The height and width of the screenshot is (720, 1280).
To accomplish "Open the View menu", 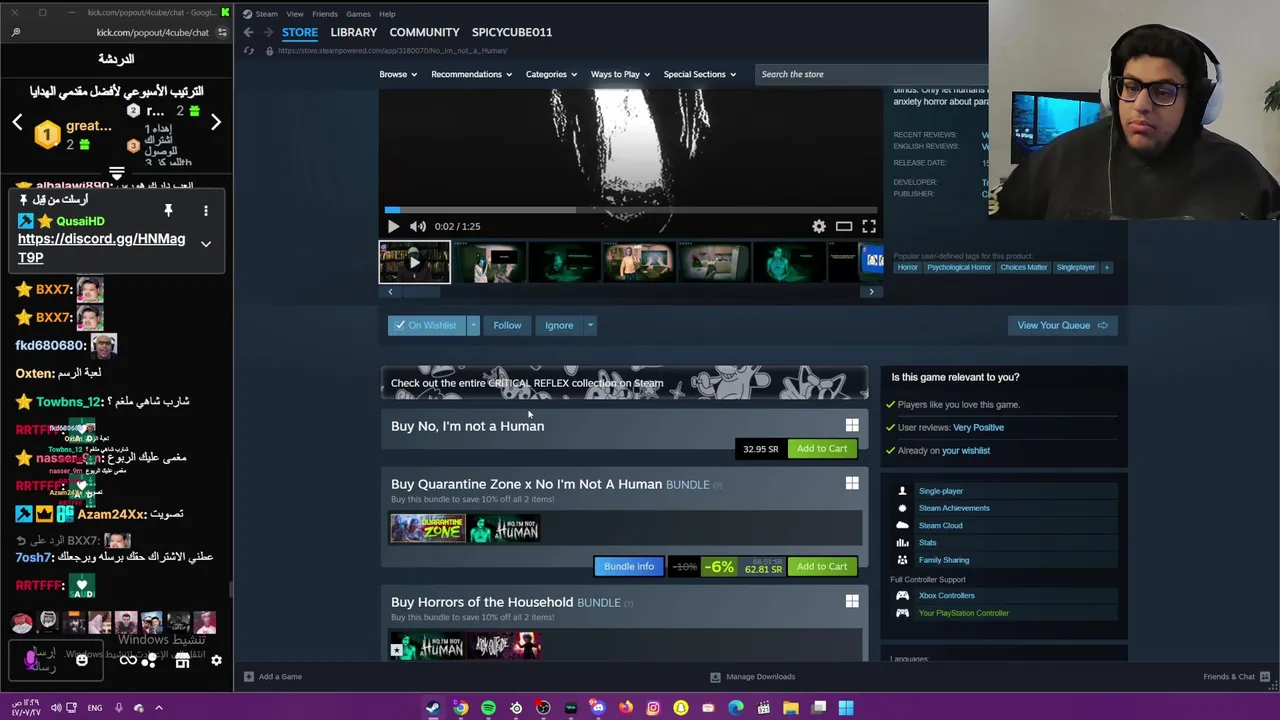I will (x=295, y=14).
